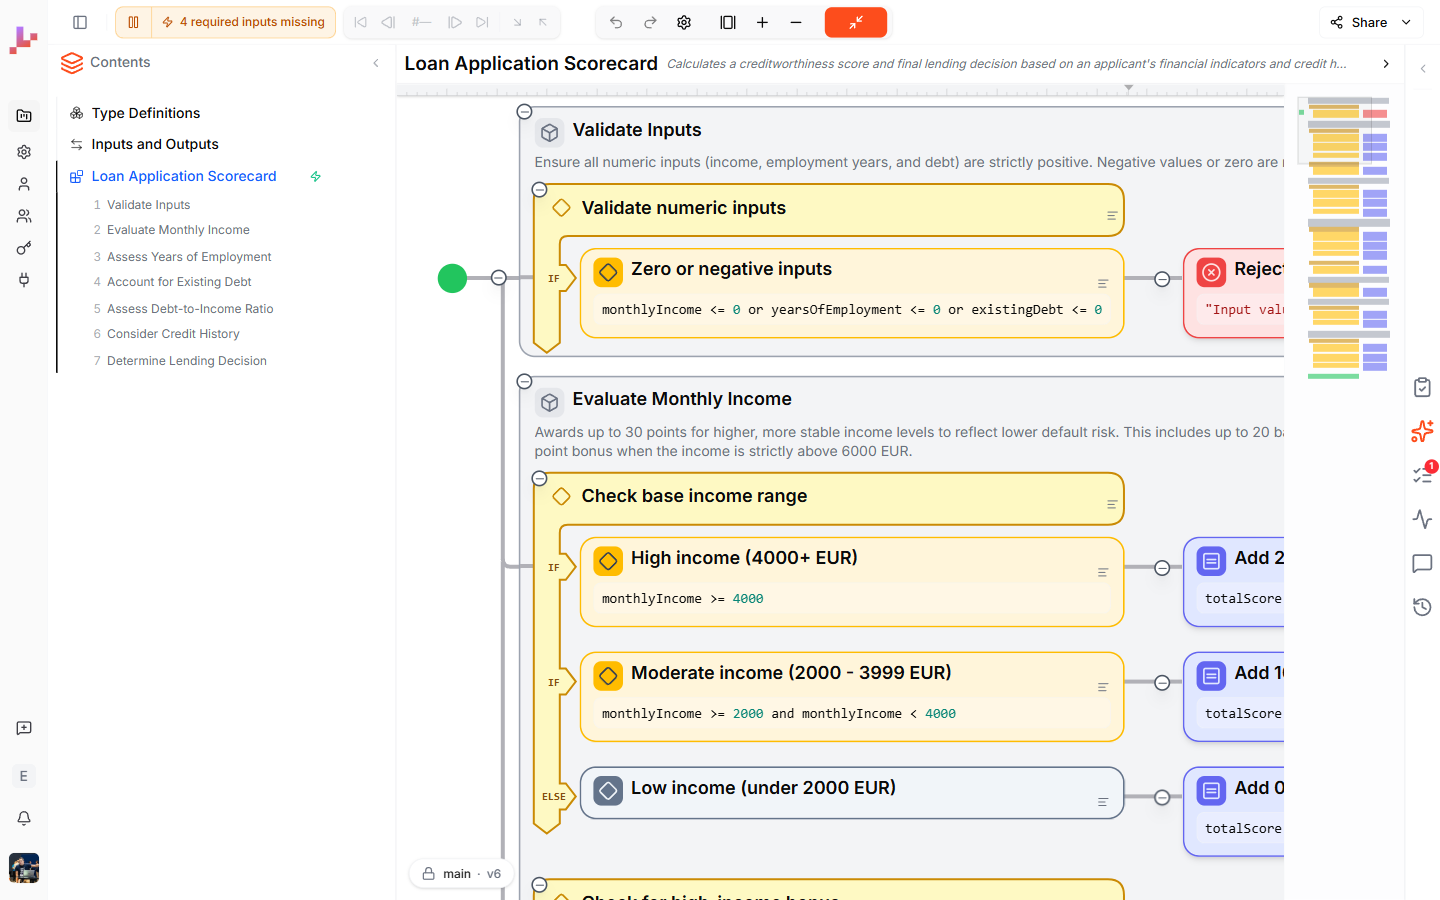This screenshot has width=1440, height=900.
Task: Open the settings icon in left rail
Action: point(24,152)
